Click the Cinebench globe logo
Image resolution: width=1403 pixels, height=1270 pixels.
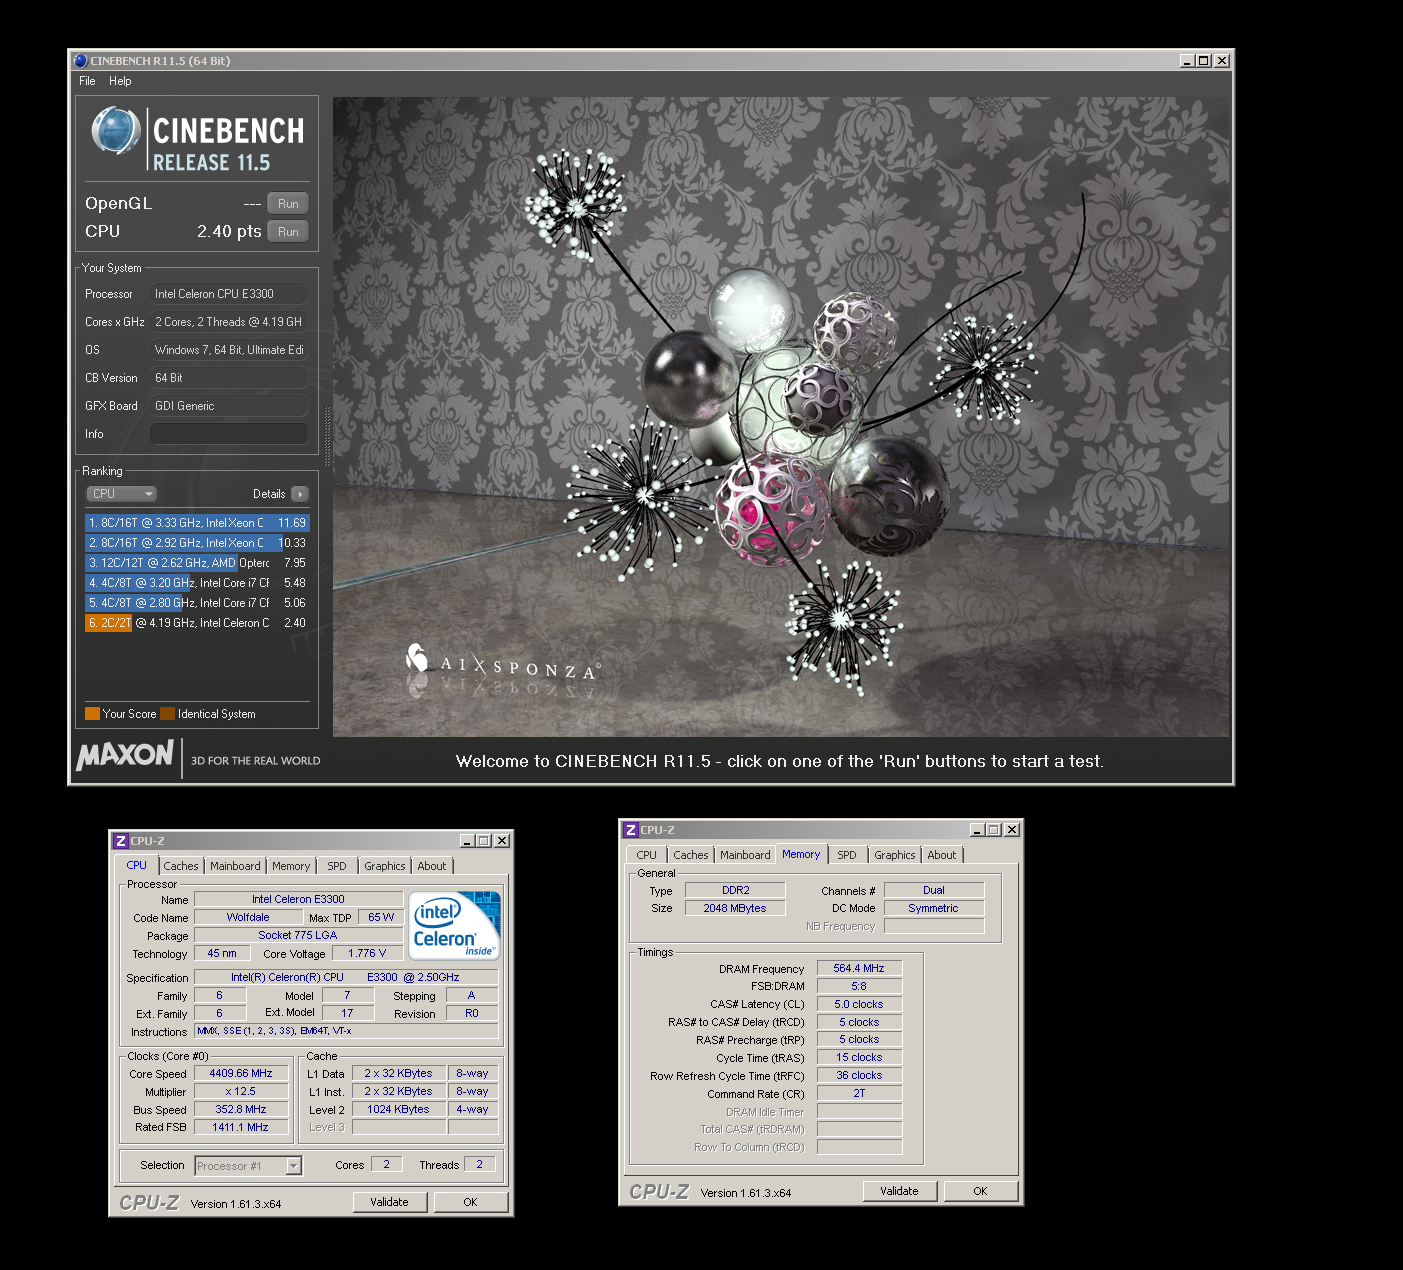point(115,131)
